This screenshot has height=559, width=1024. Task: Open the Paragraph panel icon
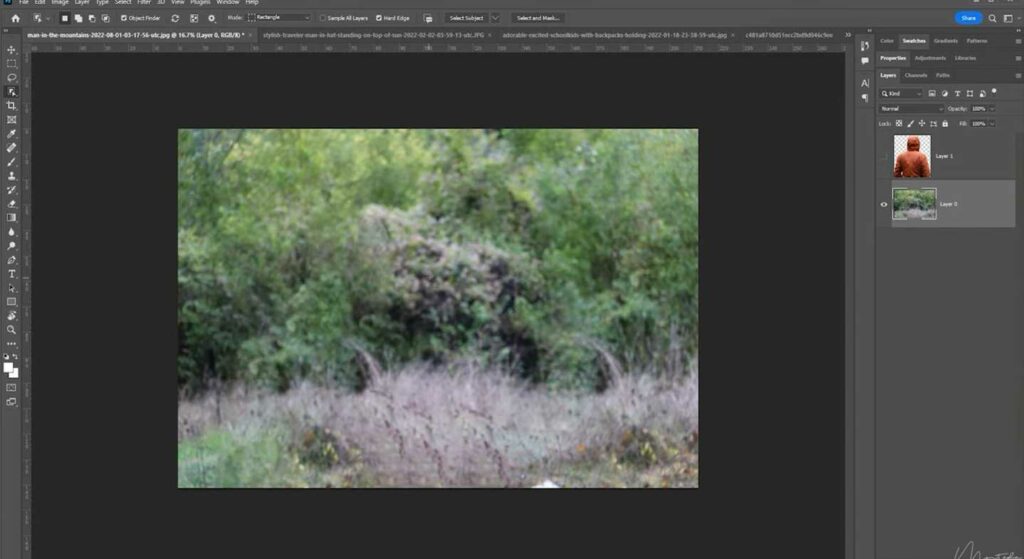tap(865, 98)
